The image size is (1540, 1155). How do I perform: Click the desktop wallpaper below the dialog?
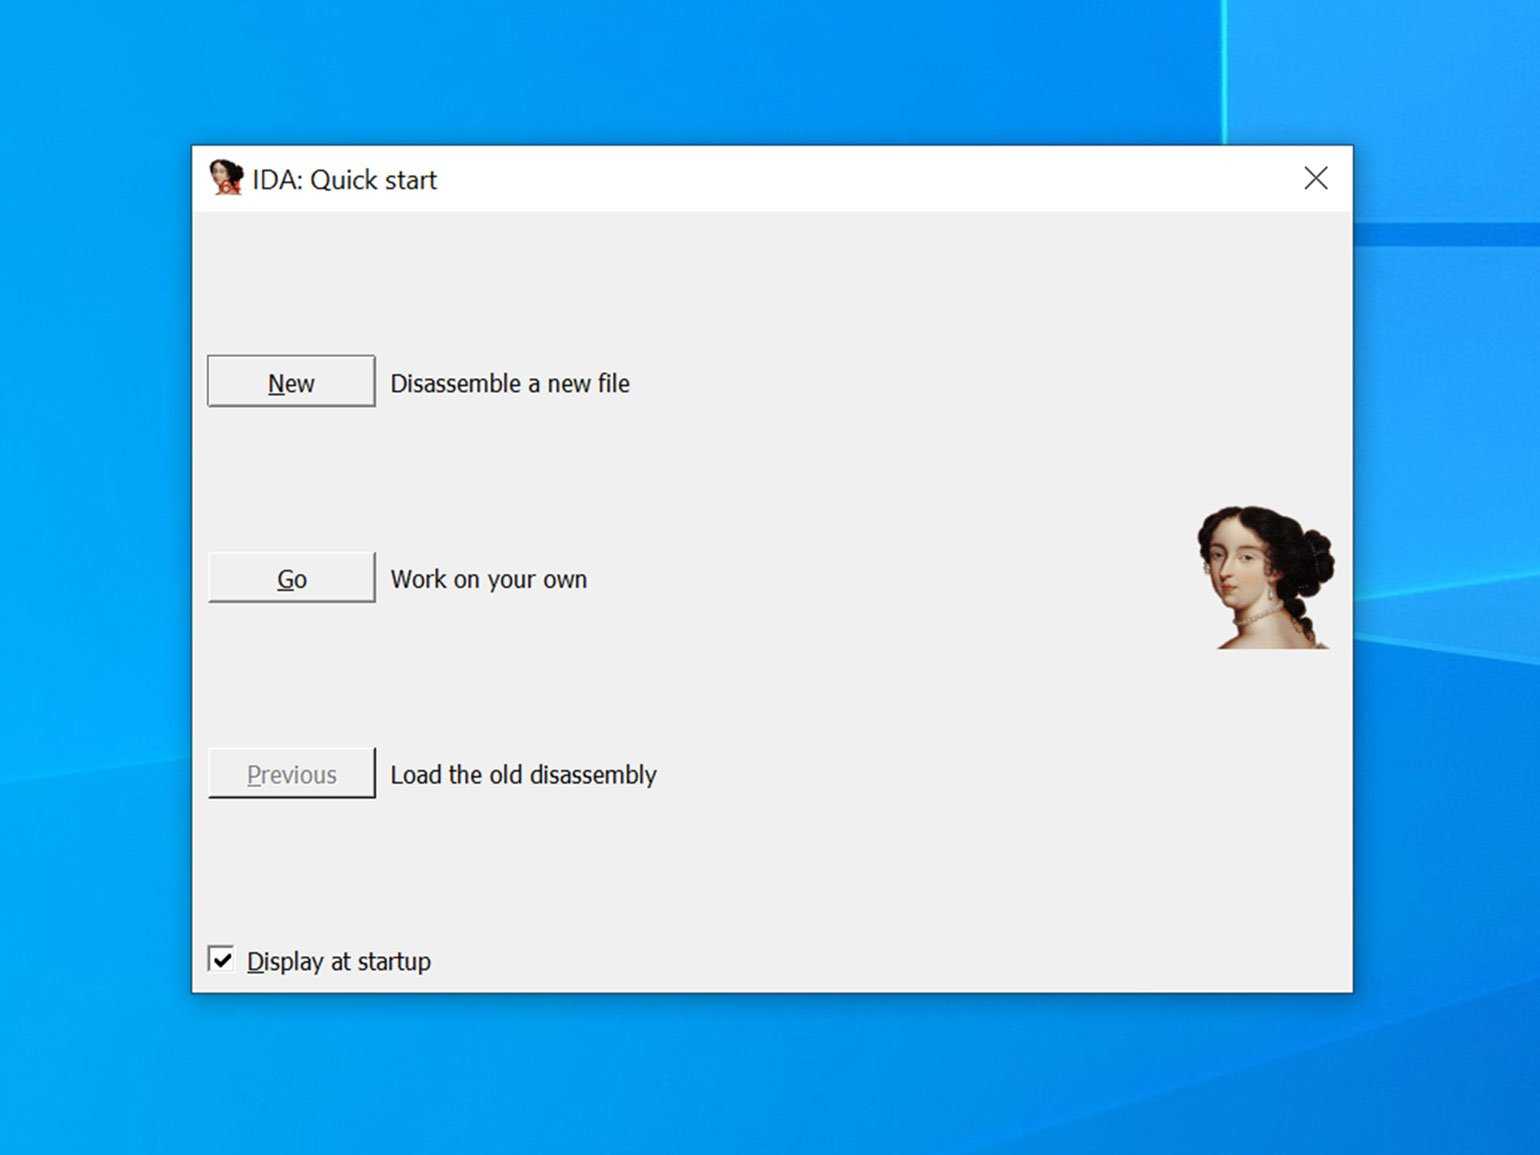tap(770, 1075)
